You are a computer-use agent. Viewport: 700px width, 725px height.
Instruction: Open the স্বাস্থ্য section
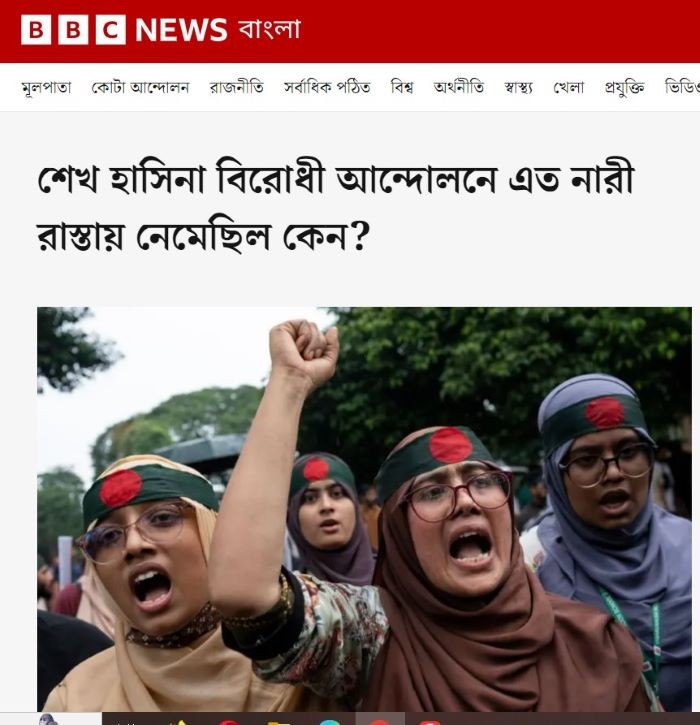[x=518, y=87]
